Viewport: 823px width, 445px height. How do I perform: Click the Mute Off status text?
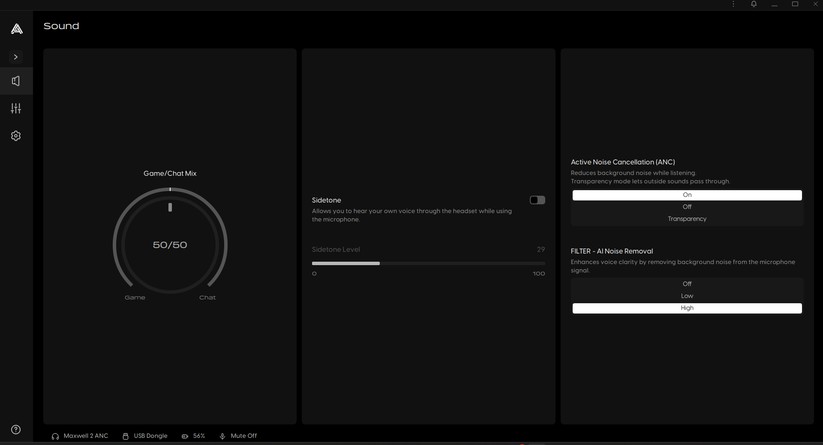tap(244, 436)
